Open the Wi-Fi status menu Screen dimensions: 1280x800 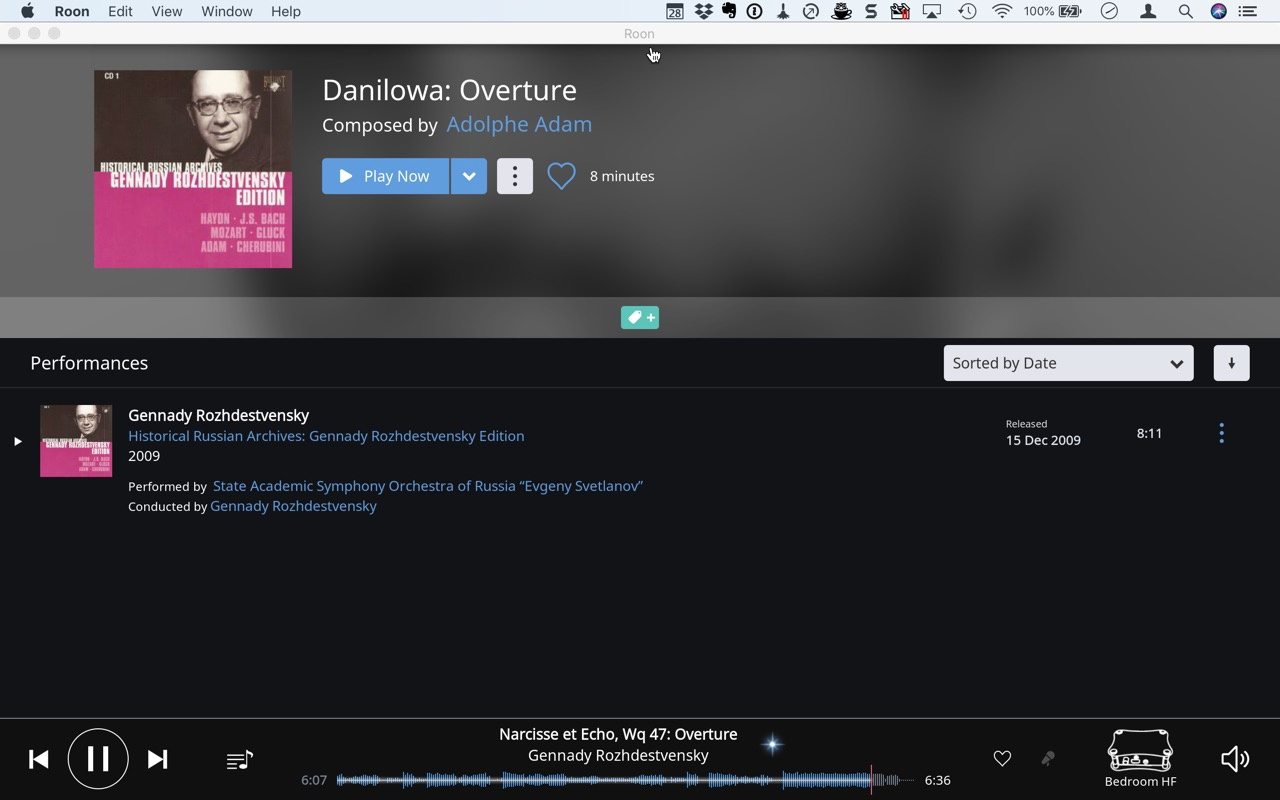pyautogui.click(x=1002, y=11)
